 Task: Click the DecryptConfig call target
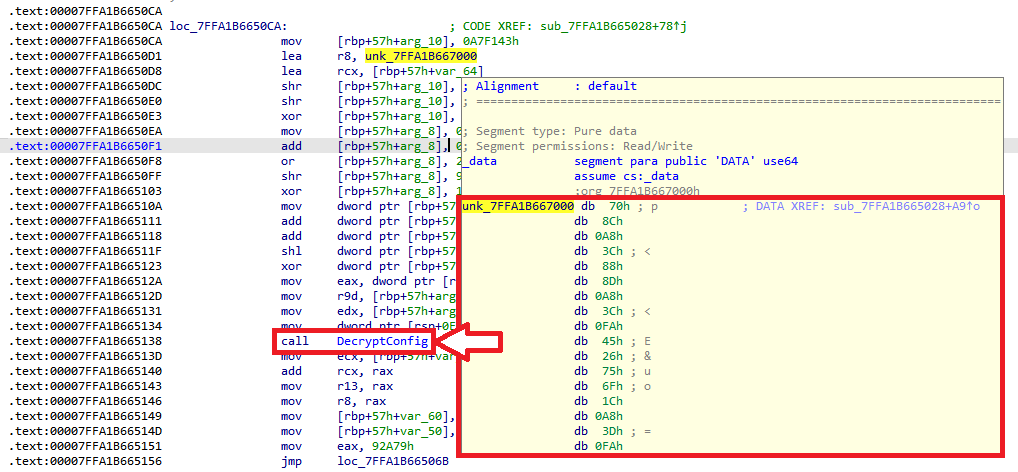tap(382, 342)
